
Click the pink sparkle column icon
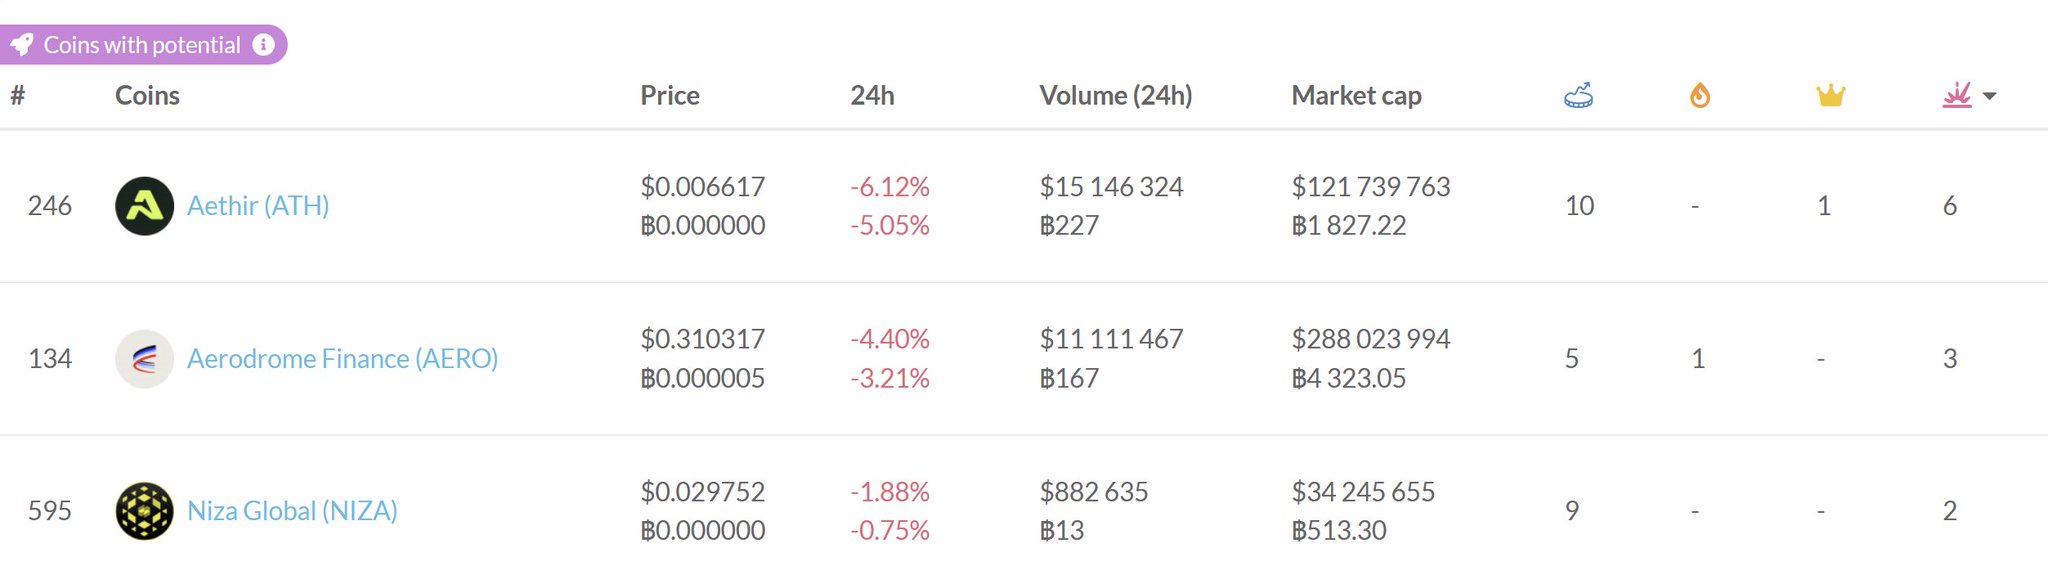coord(1956,96)
